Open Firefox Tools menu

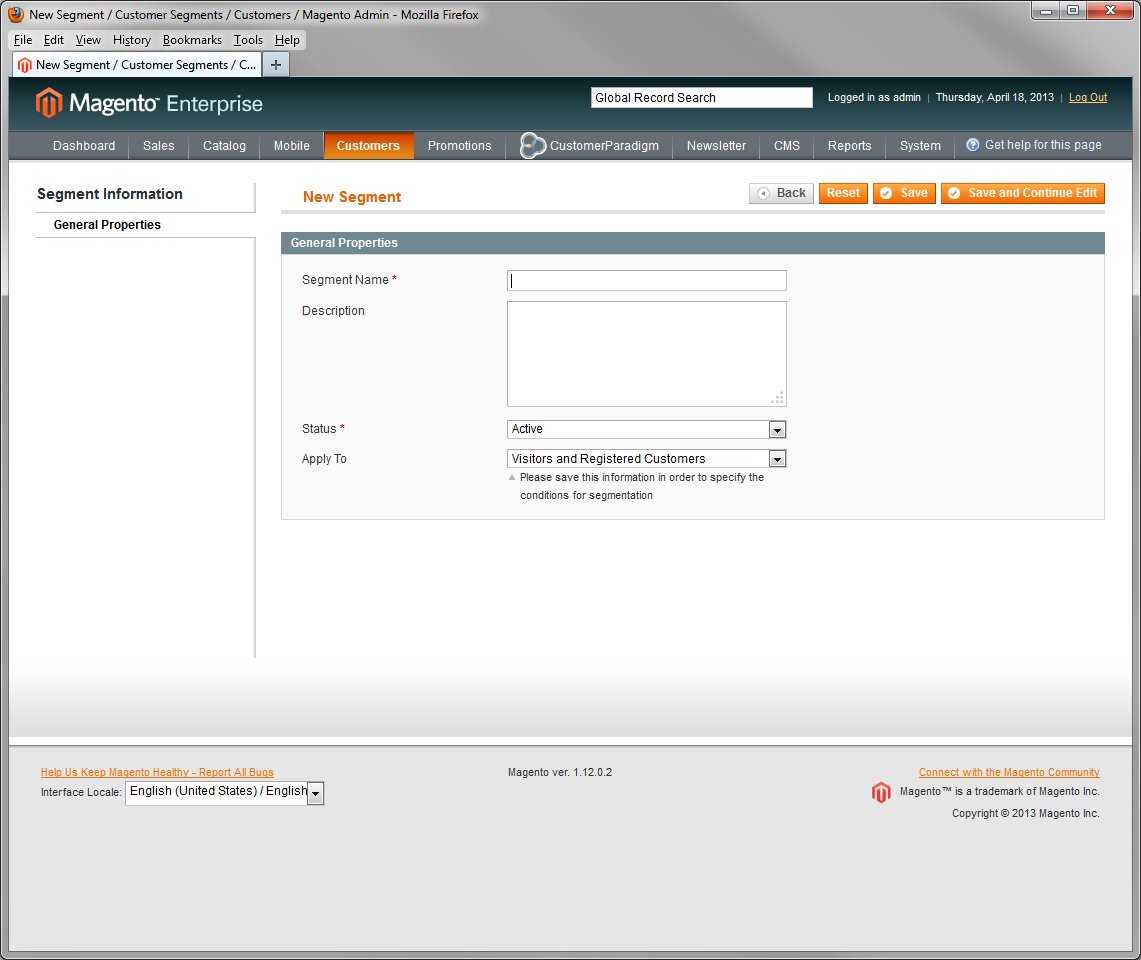(x=248, y=40)
